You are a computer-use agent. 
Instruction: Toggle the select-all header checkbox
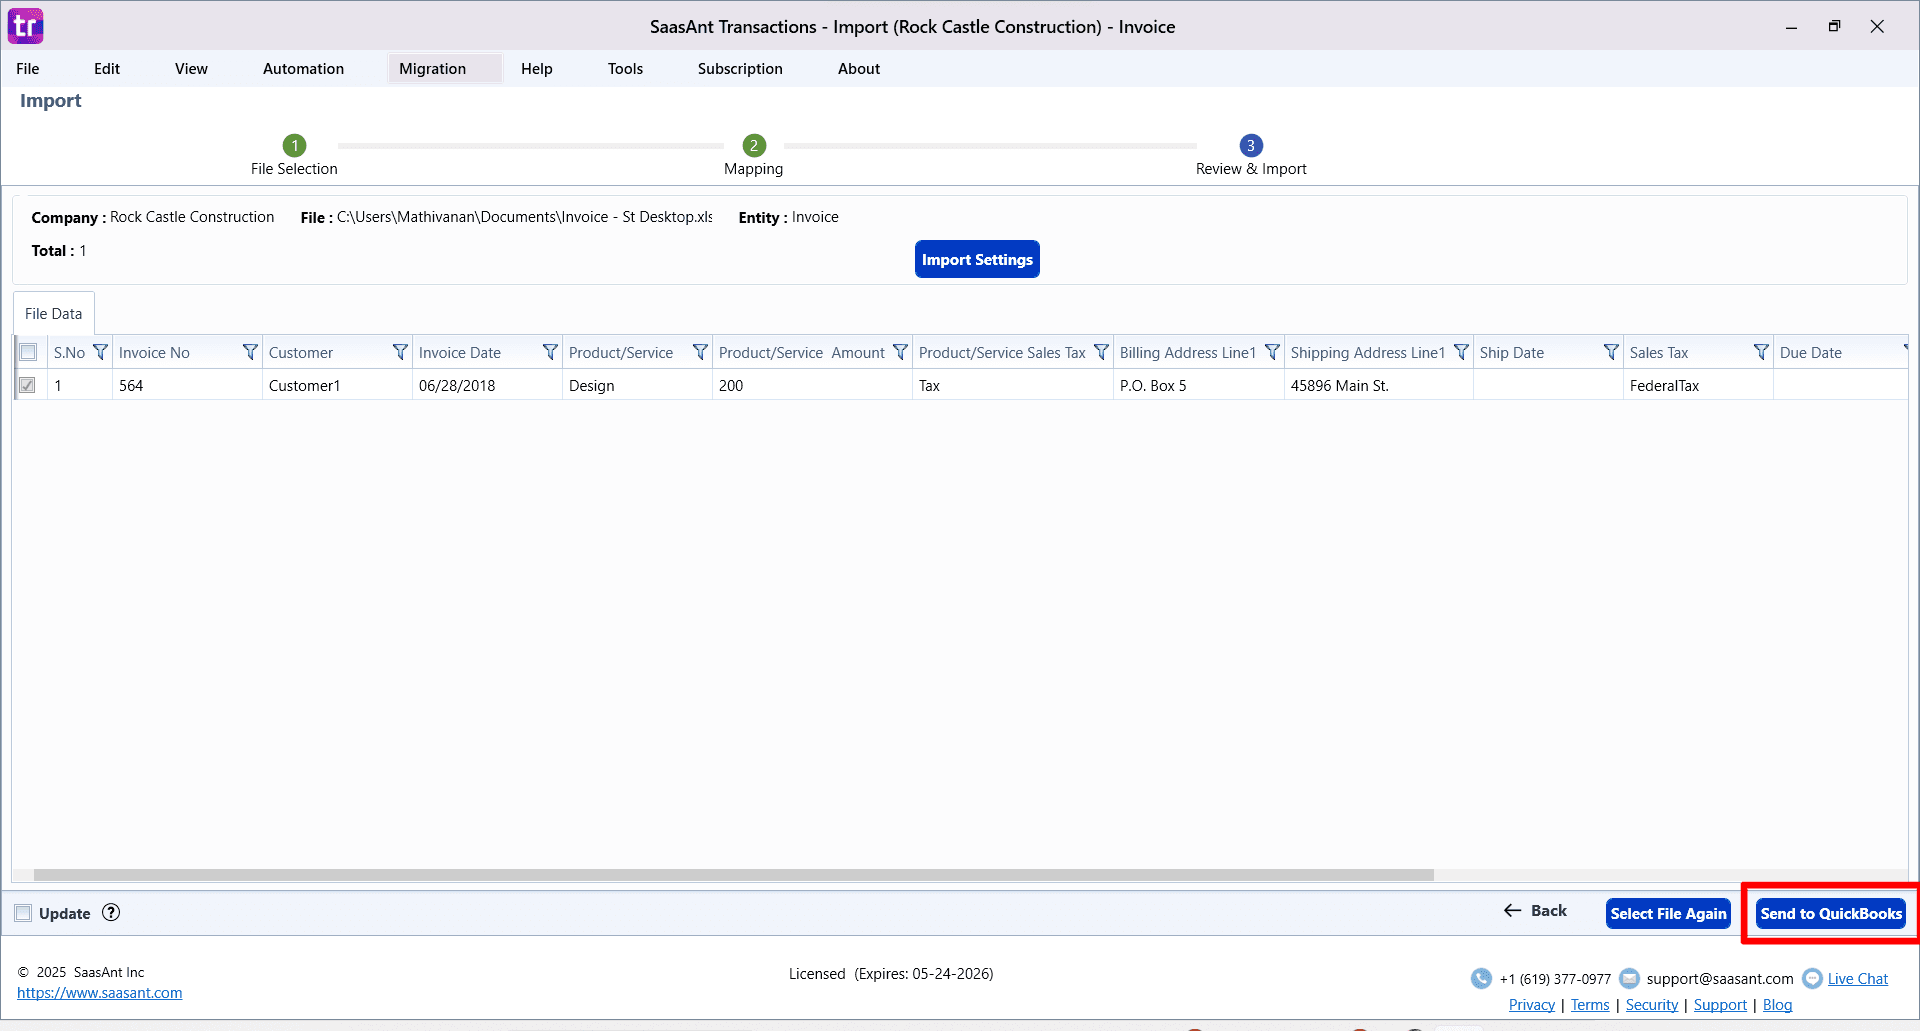pyautogui.click(x=28, y=352)
